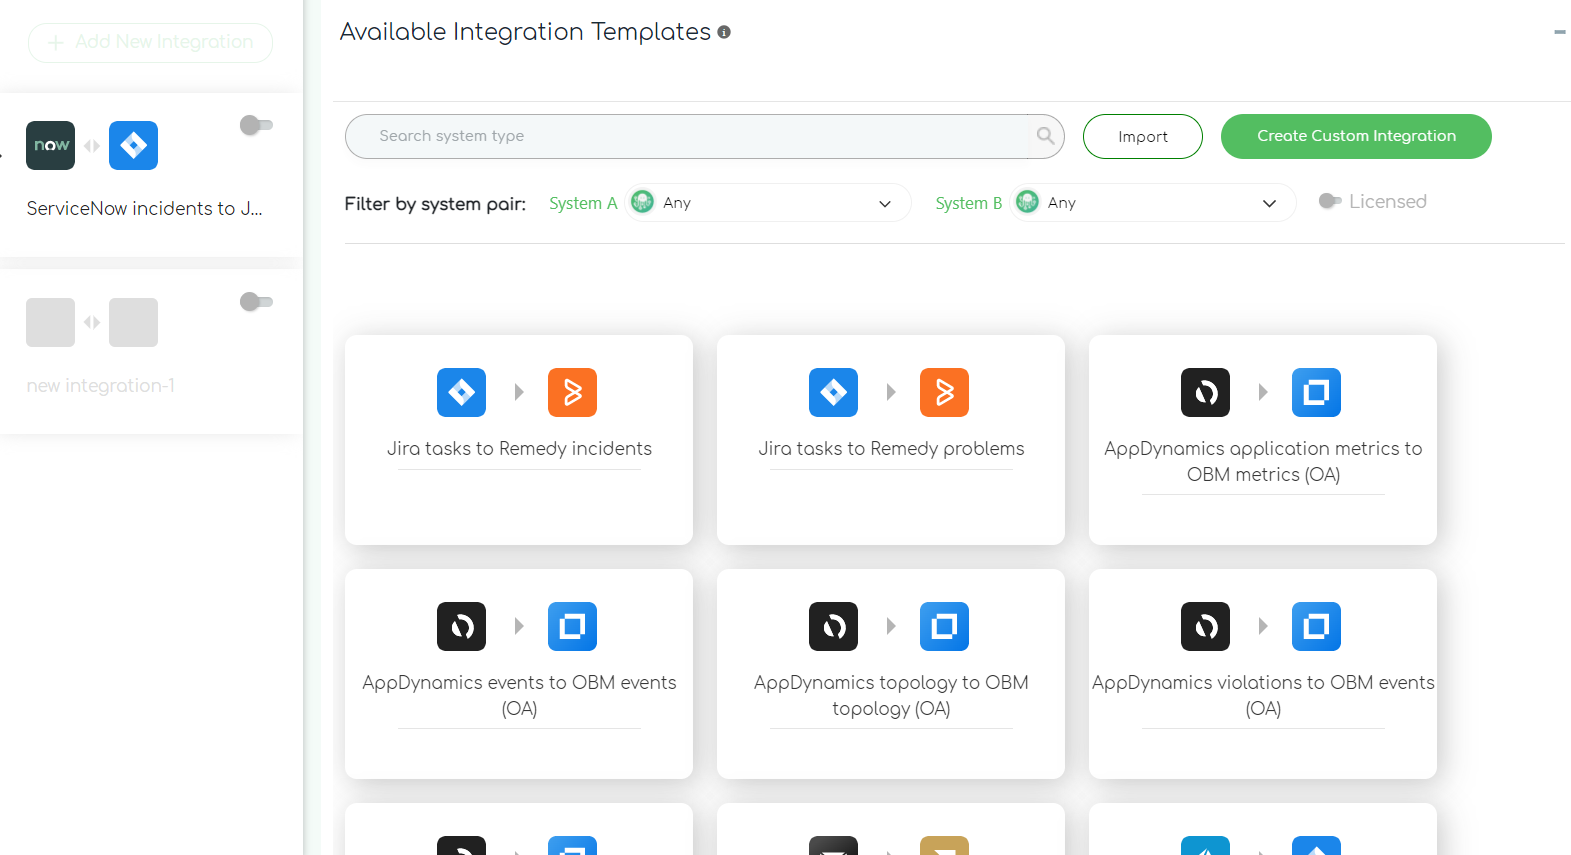This screenshot has width=1571, height=855.
Task: Click OBM icon on AppDynamics events card
Action: click(x=572, y=626)
